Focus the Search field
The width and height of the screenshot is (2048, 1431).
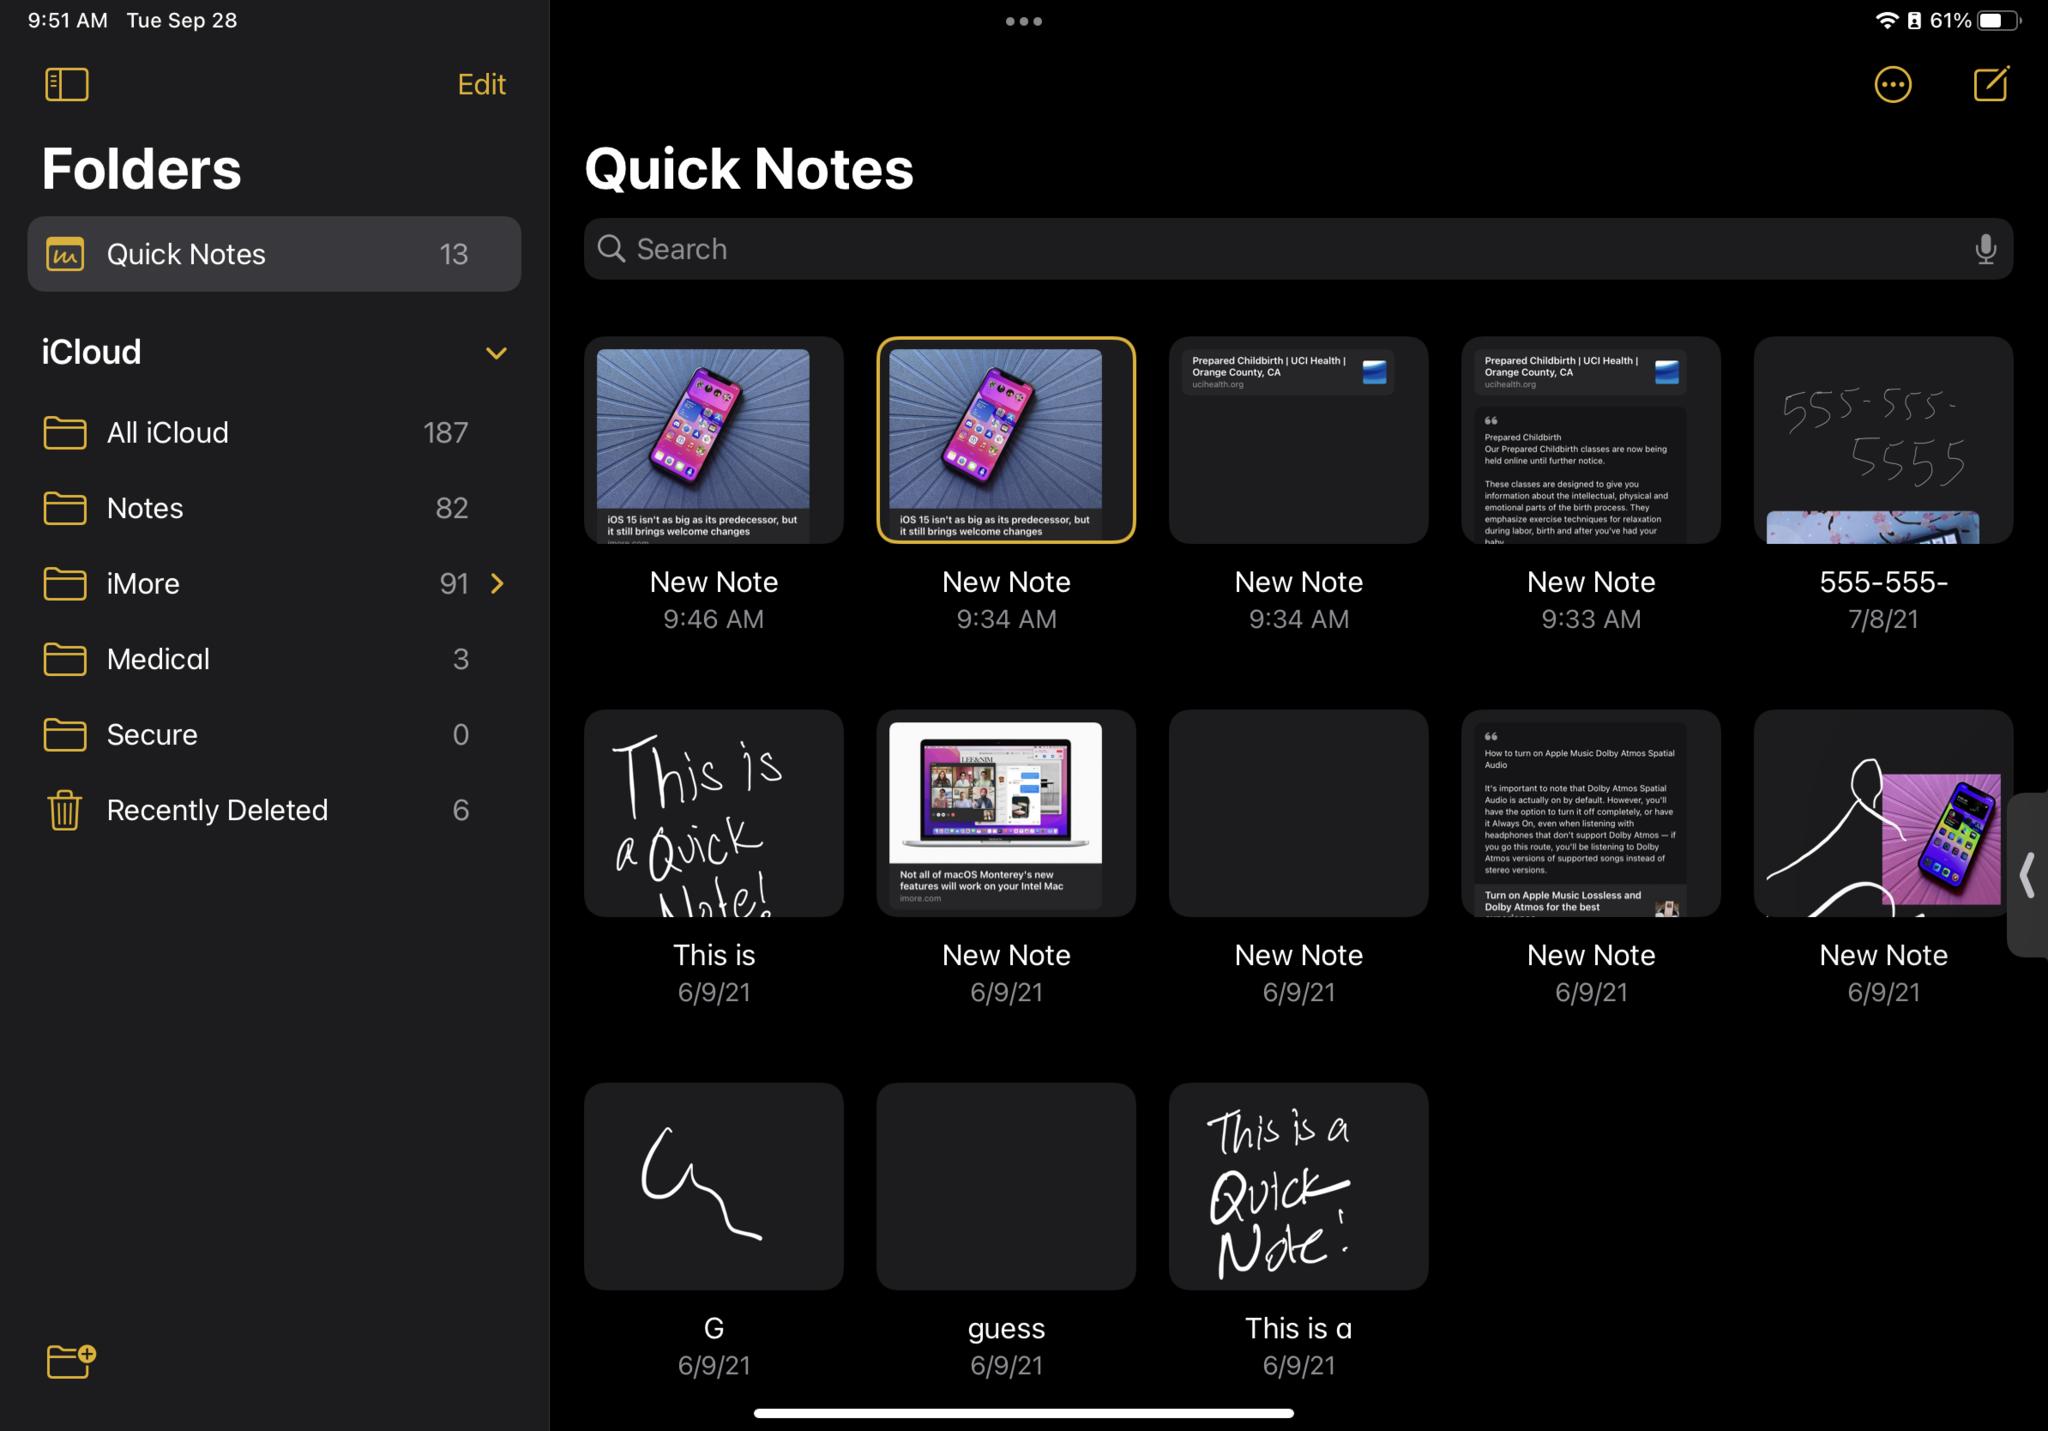pos(1298,249)
